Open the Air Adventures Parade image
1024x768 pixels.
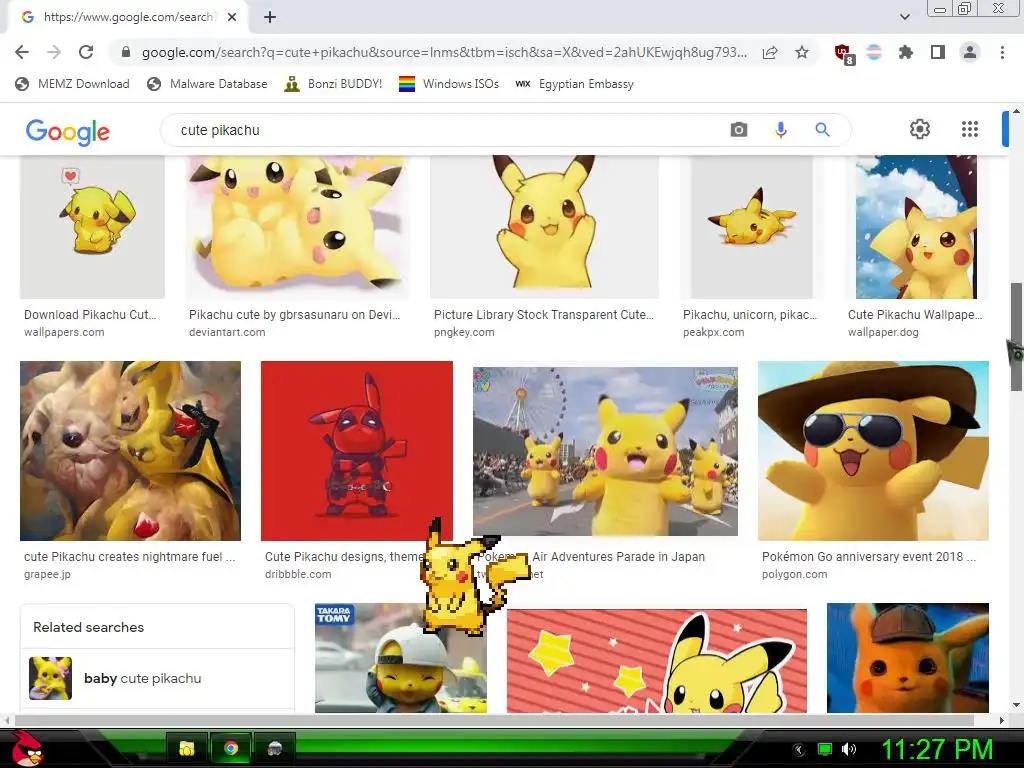(605, 451)
